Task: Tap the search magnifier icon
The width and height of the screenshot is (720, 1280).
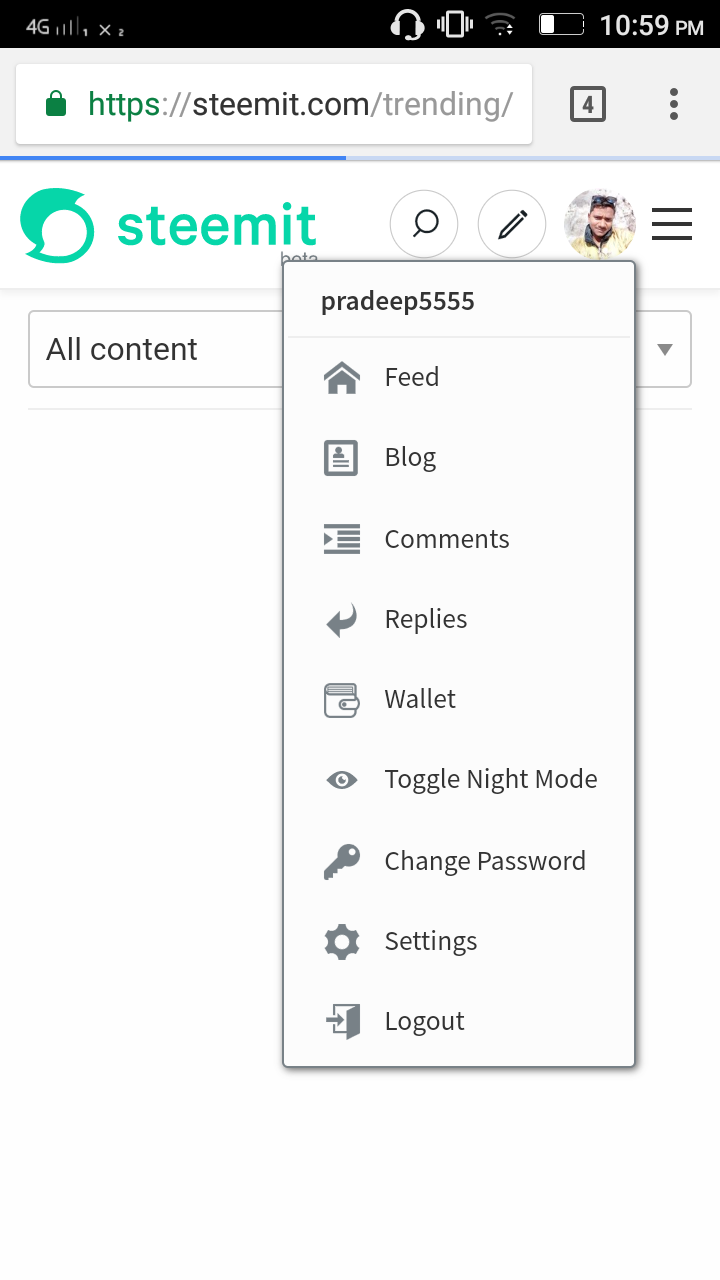Action: pos(424,224)
